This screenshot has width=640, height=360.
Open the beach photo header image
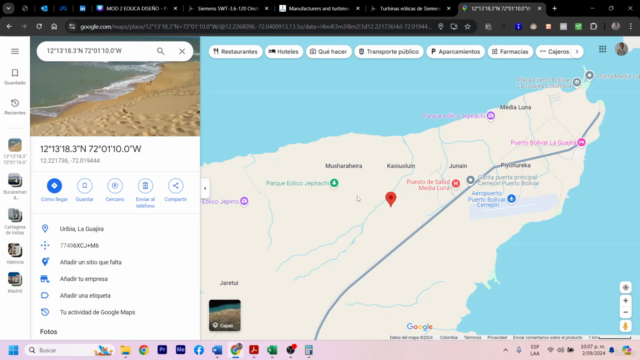[x=115, y=98]
